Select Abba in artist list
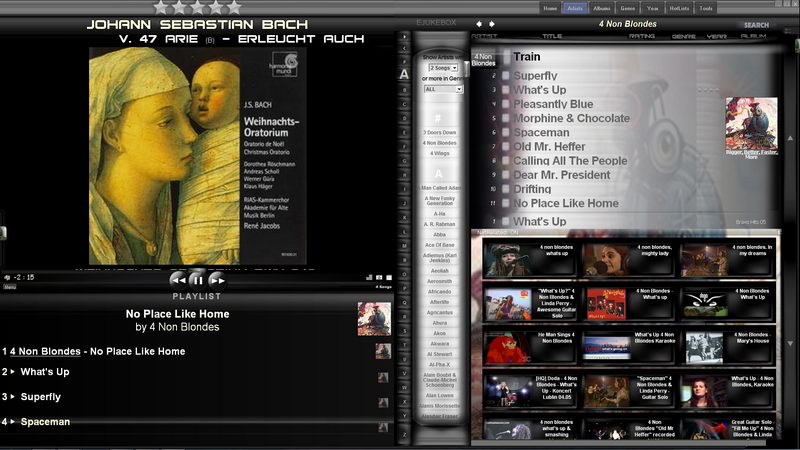The height and width of the screenshot is (450, 800). [439, 235]
